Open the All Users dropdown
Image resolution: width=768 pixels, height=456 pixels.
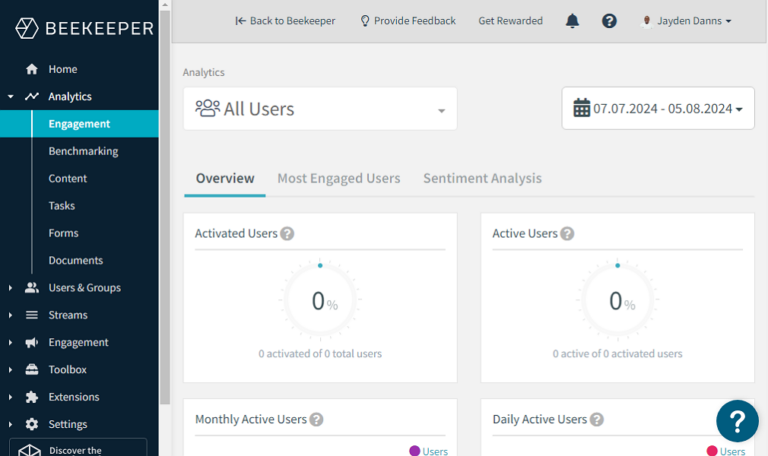click(x=320, y=109)
